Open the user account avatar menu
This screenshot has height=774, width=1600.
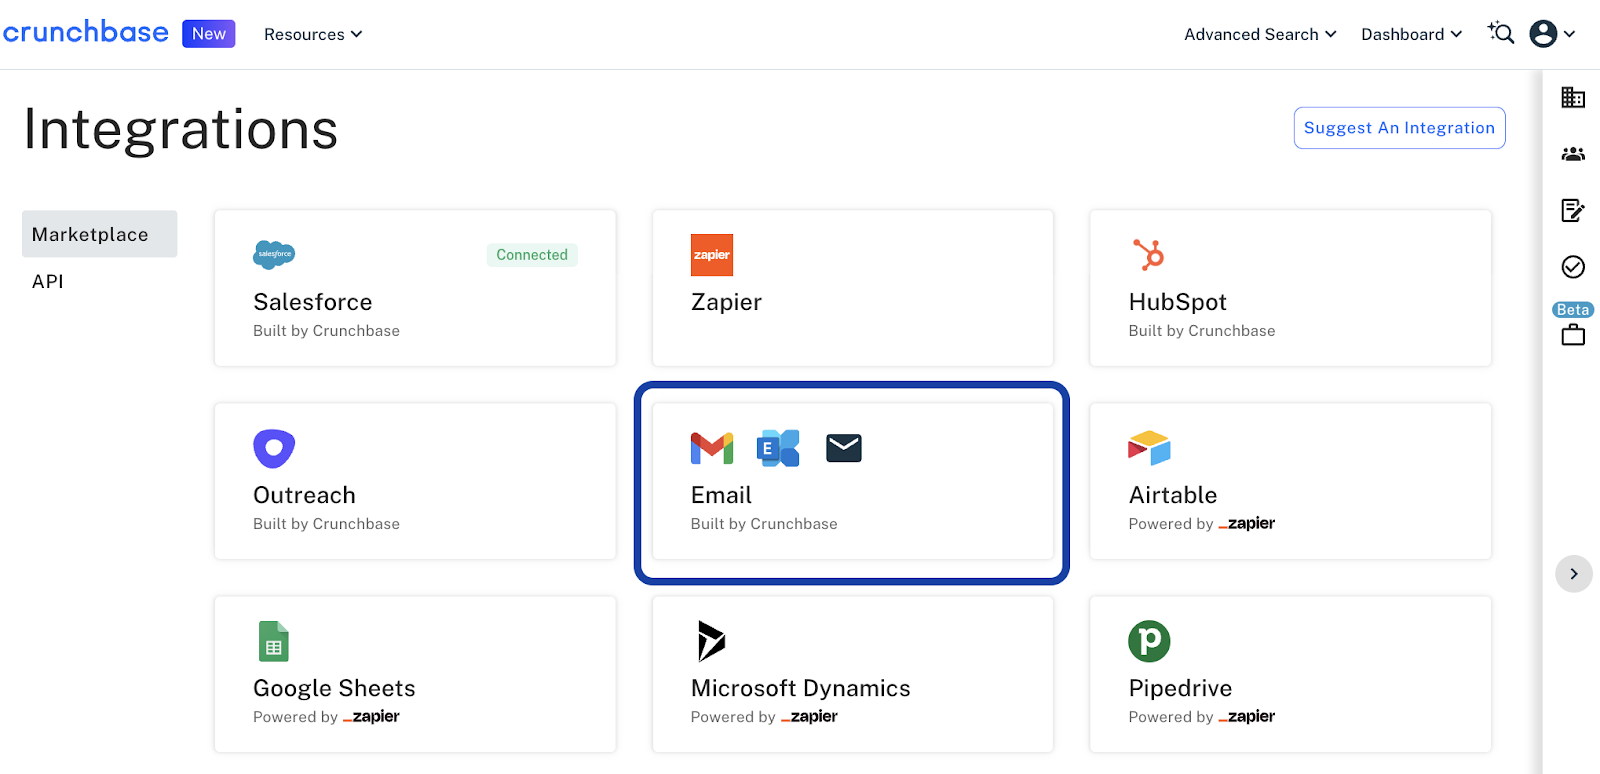(x=1543, y=34)
